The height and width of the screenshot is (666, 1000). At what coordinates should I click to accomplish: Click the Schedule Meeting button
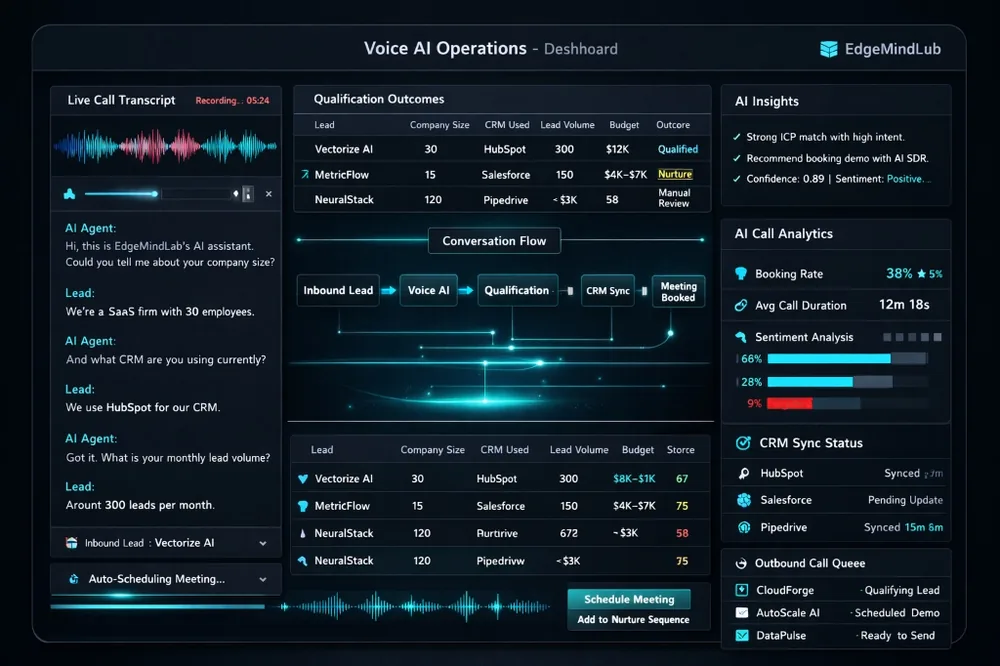[629, 599]
